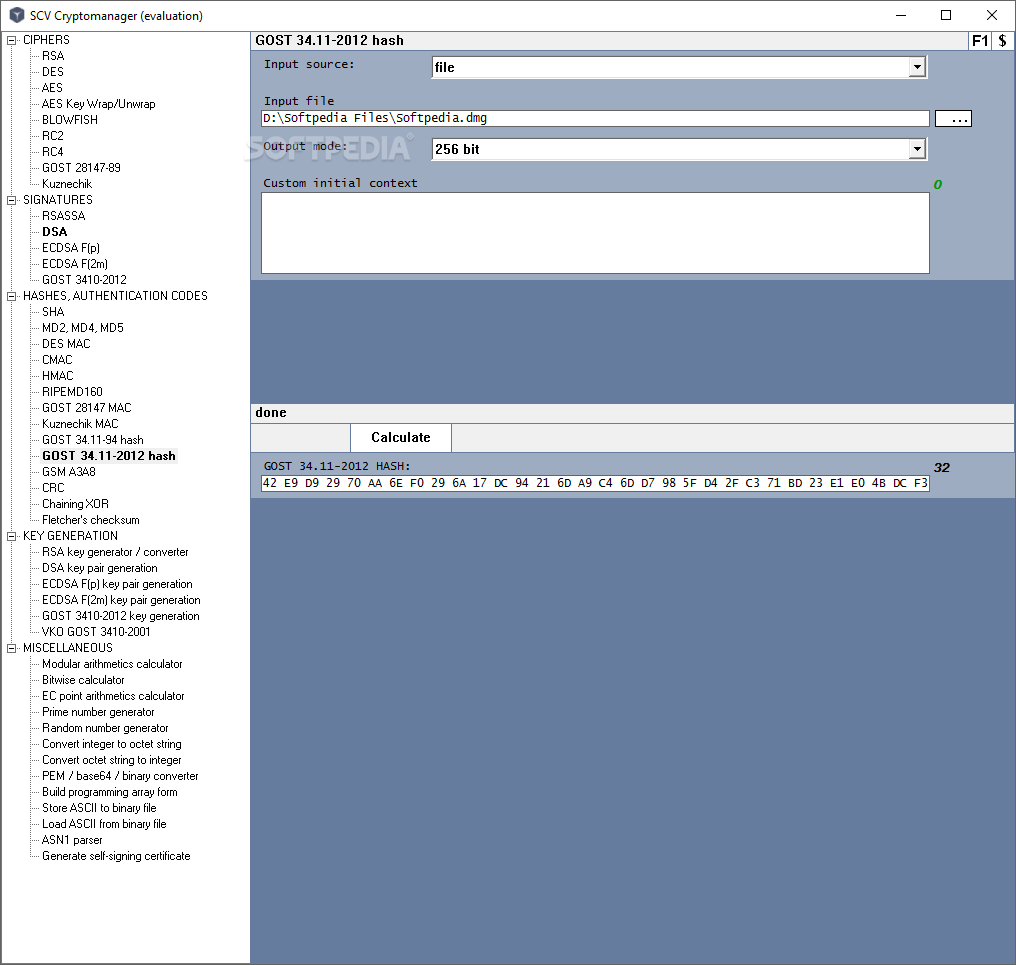Open the Output mode dropdown

click(917, 149)
